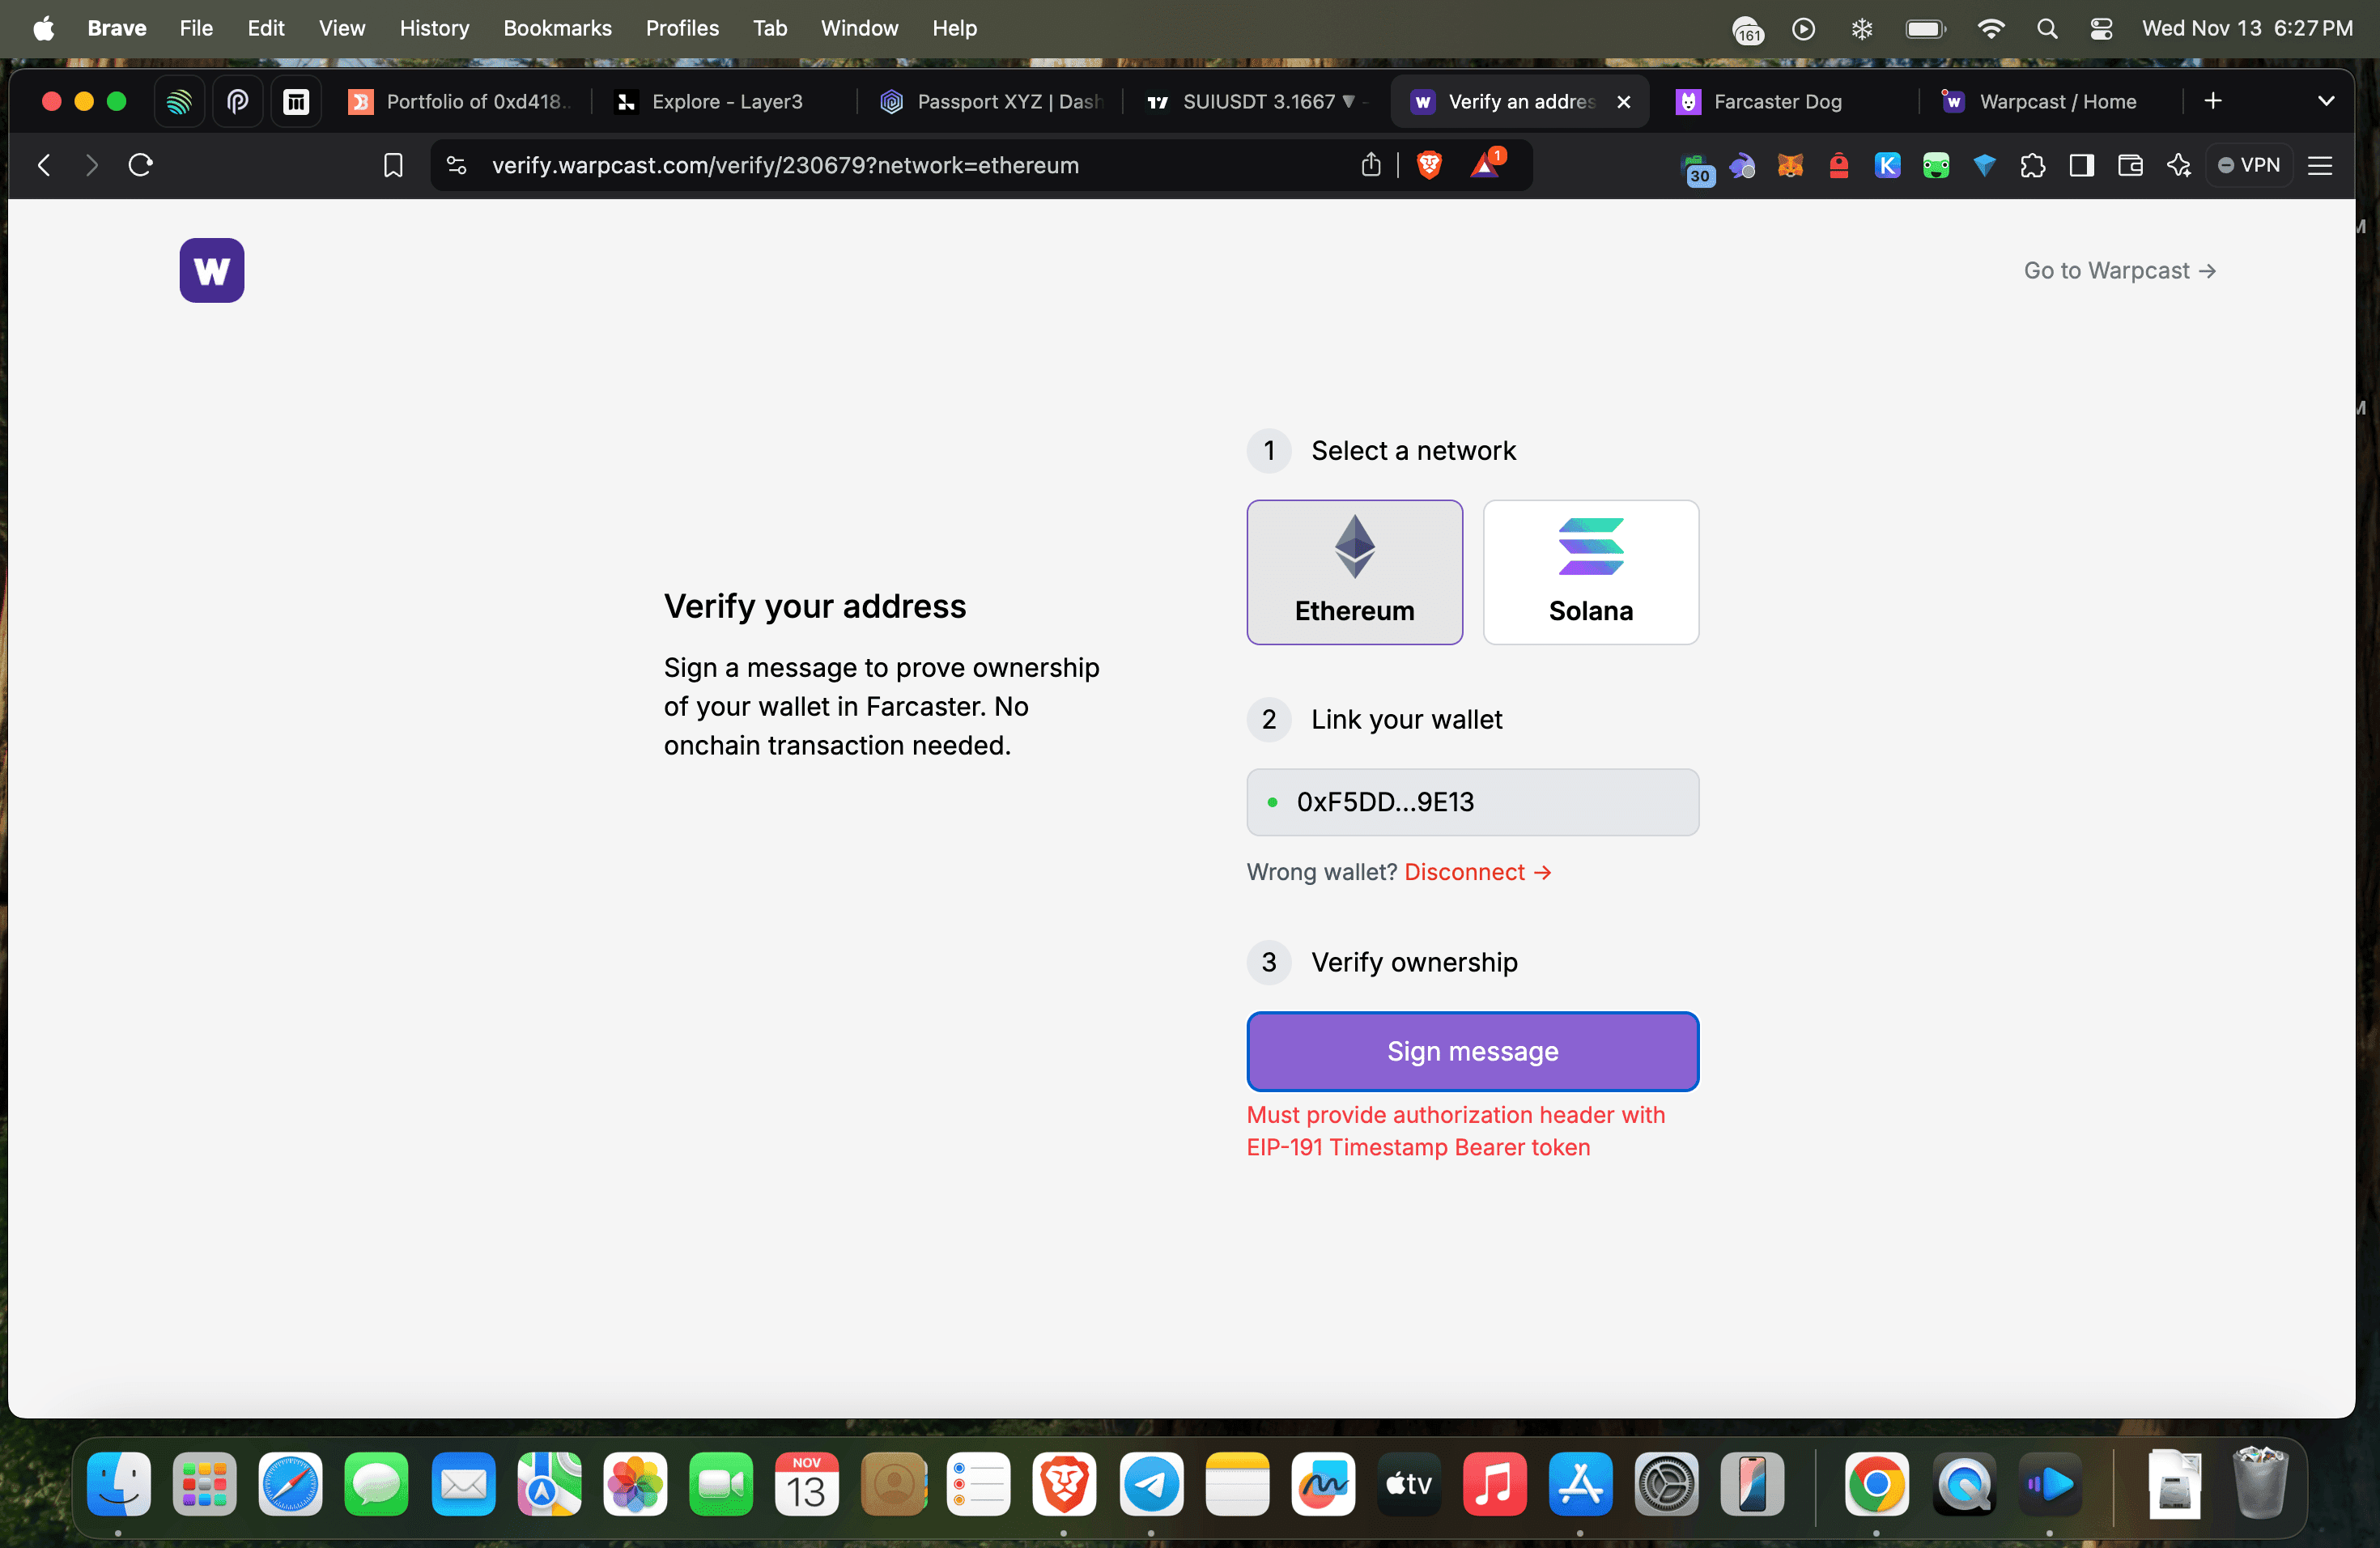Open Brave Rewards triangle icon
The height and width of the screenshot is (1548, 2380).
tap(1485, 165)
